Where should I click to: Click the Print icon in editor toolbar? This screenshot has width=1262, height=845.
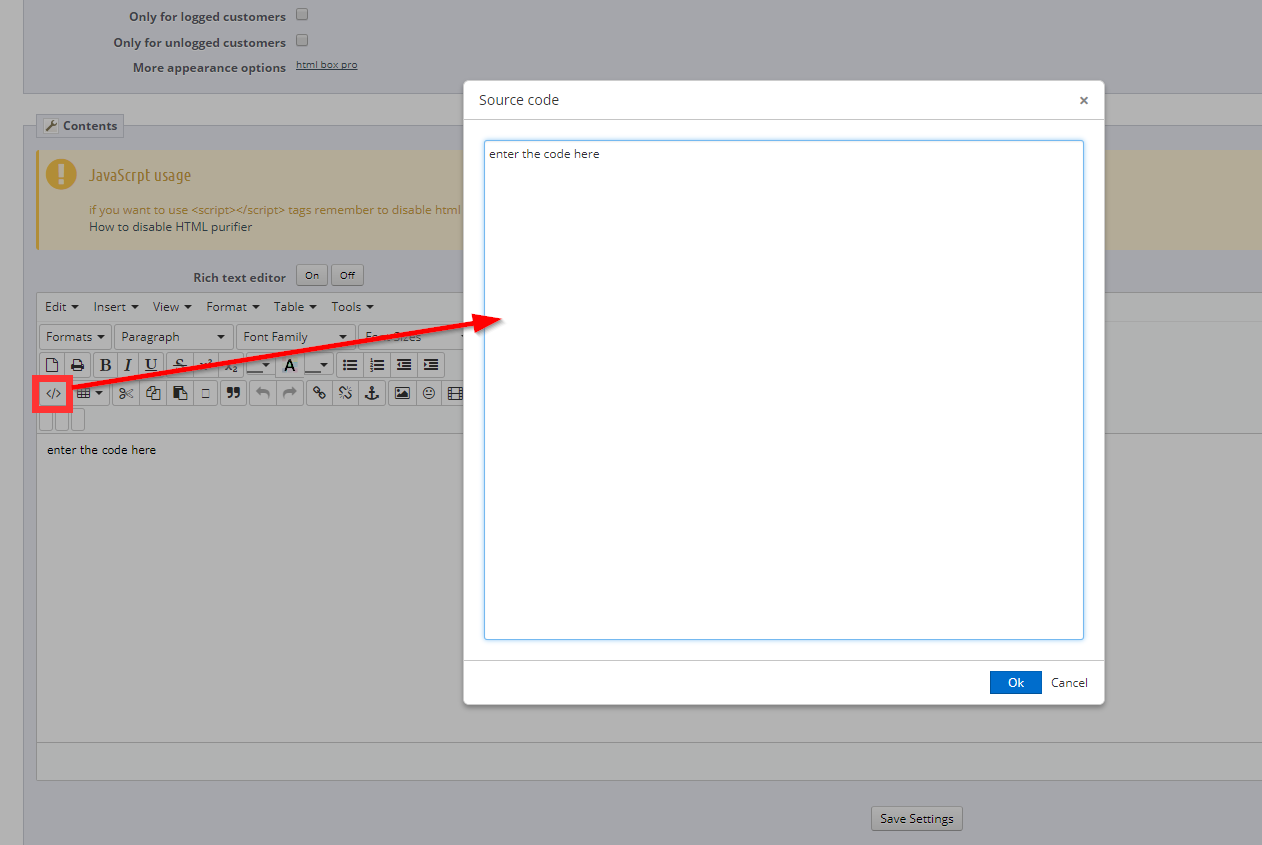coord(78,365)
